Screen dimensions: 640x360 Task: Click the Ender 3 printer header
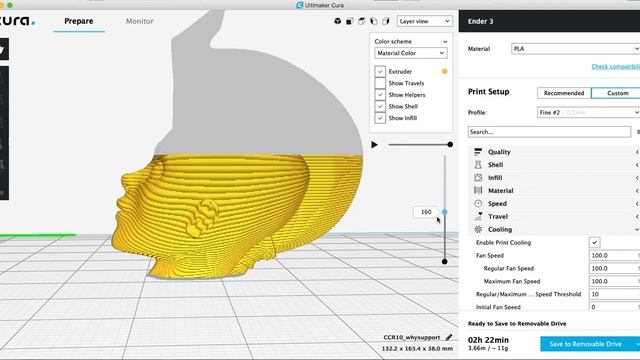pos(480,21)
